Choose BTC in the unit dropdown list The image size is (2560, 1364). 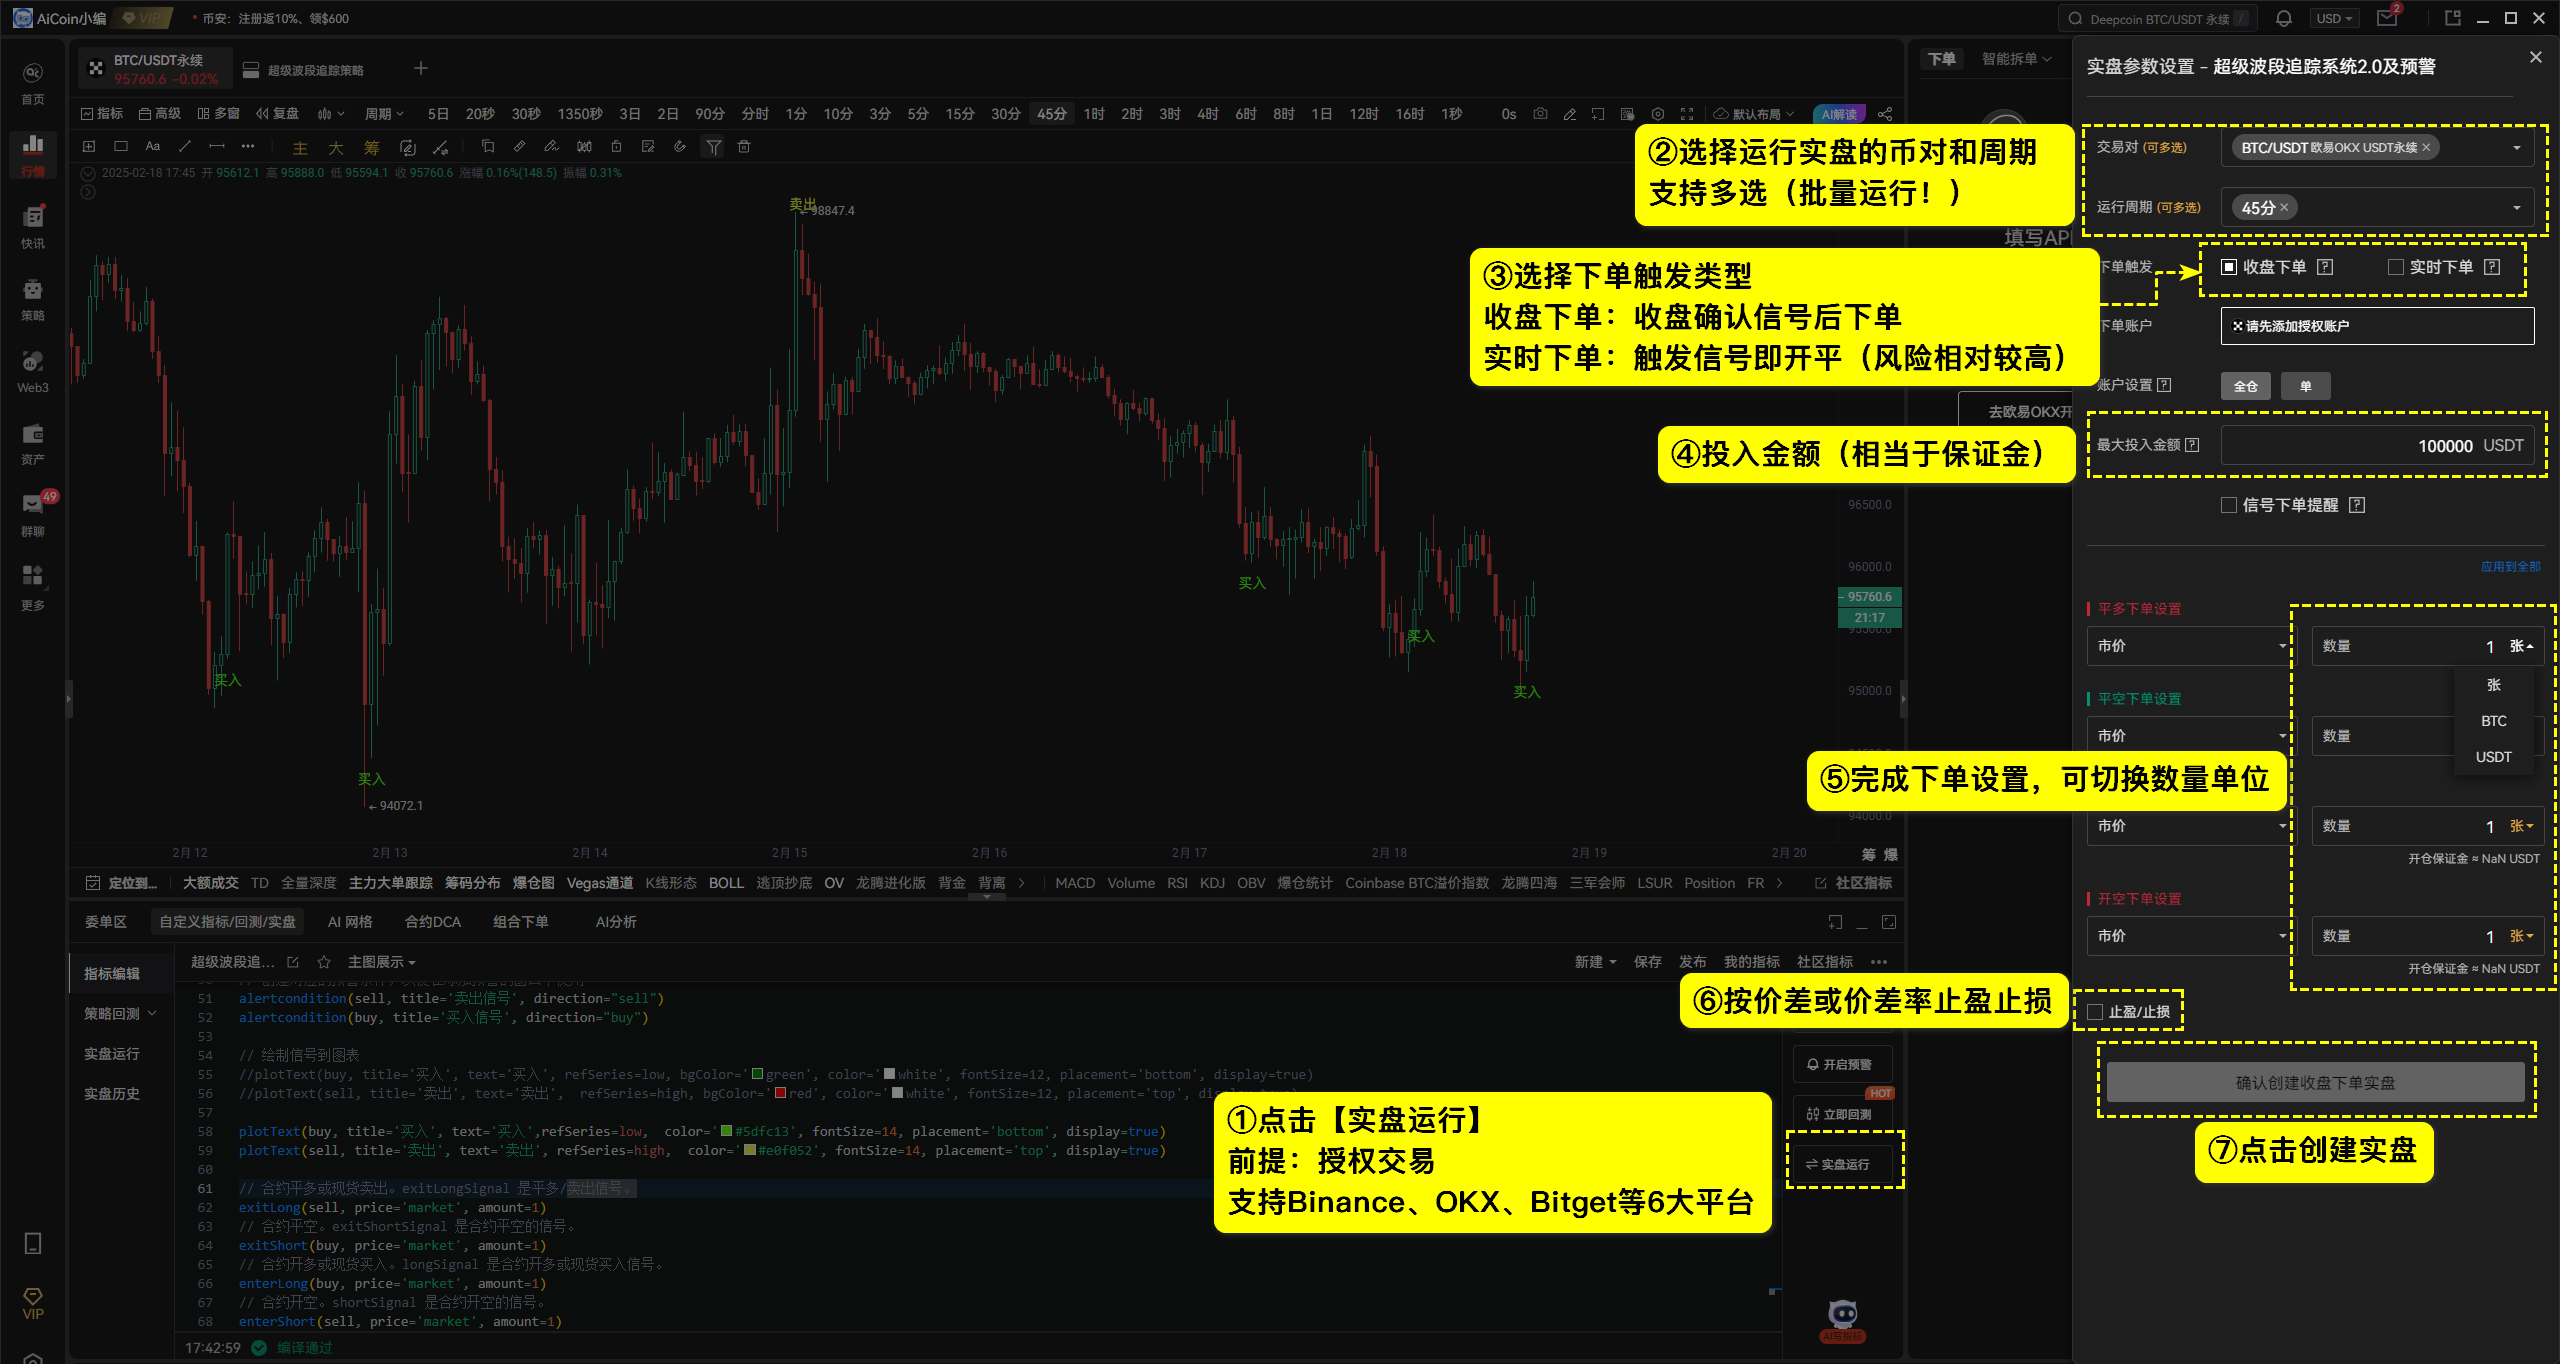pyautogui.click(x=2494, y=721)
